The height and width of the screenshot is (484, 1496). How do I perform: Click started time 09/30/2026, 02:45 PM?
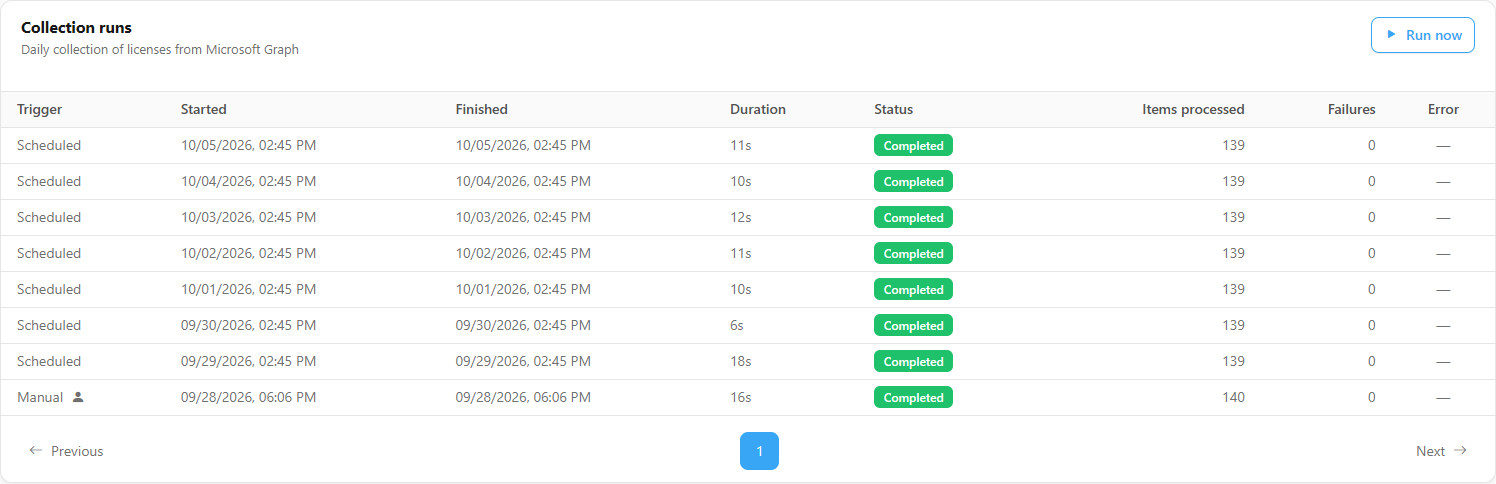[248, 326]
